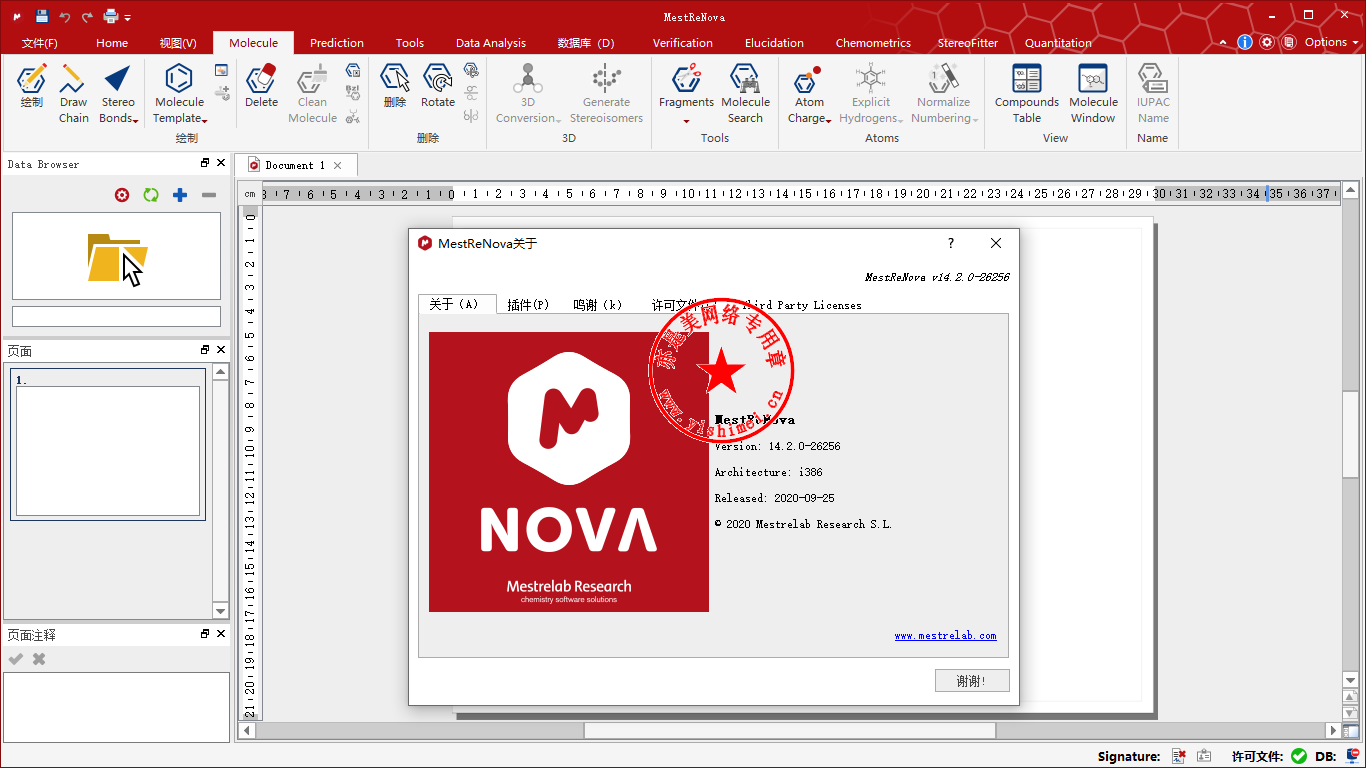Collapse the ribbon with the chevron arrow
The height and width of the screenshot is (768, 1366).
[1224, 43]
